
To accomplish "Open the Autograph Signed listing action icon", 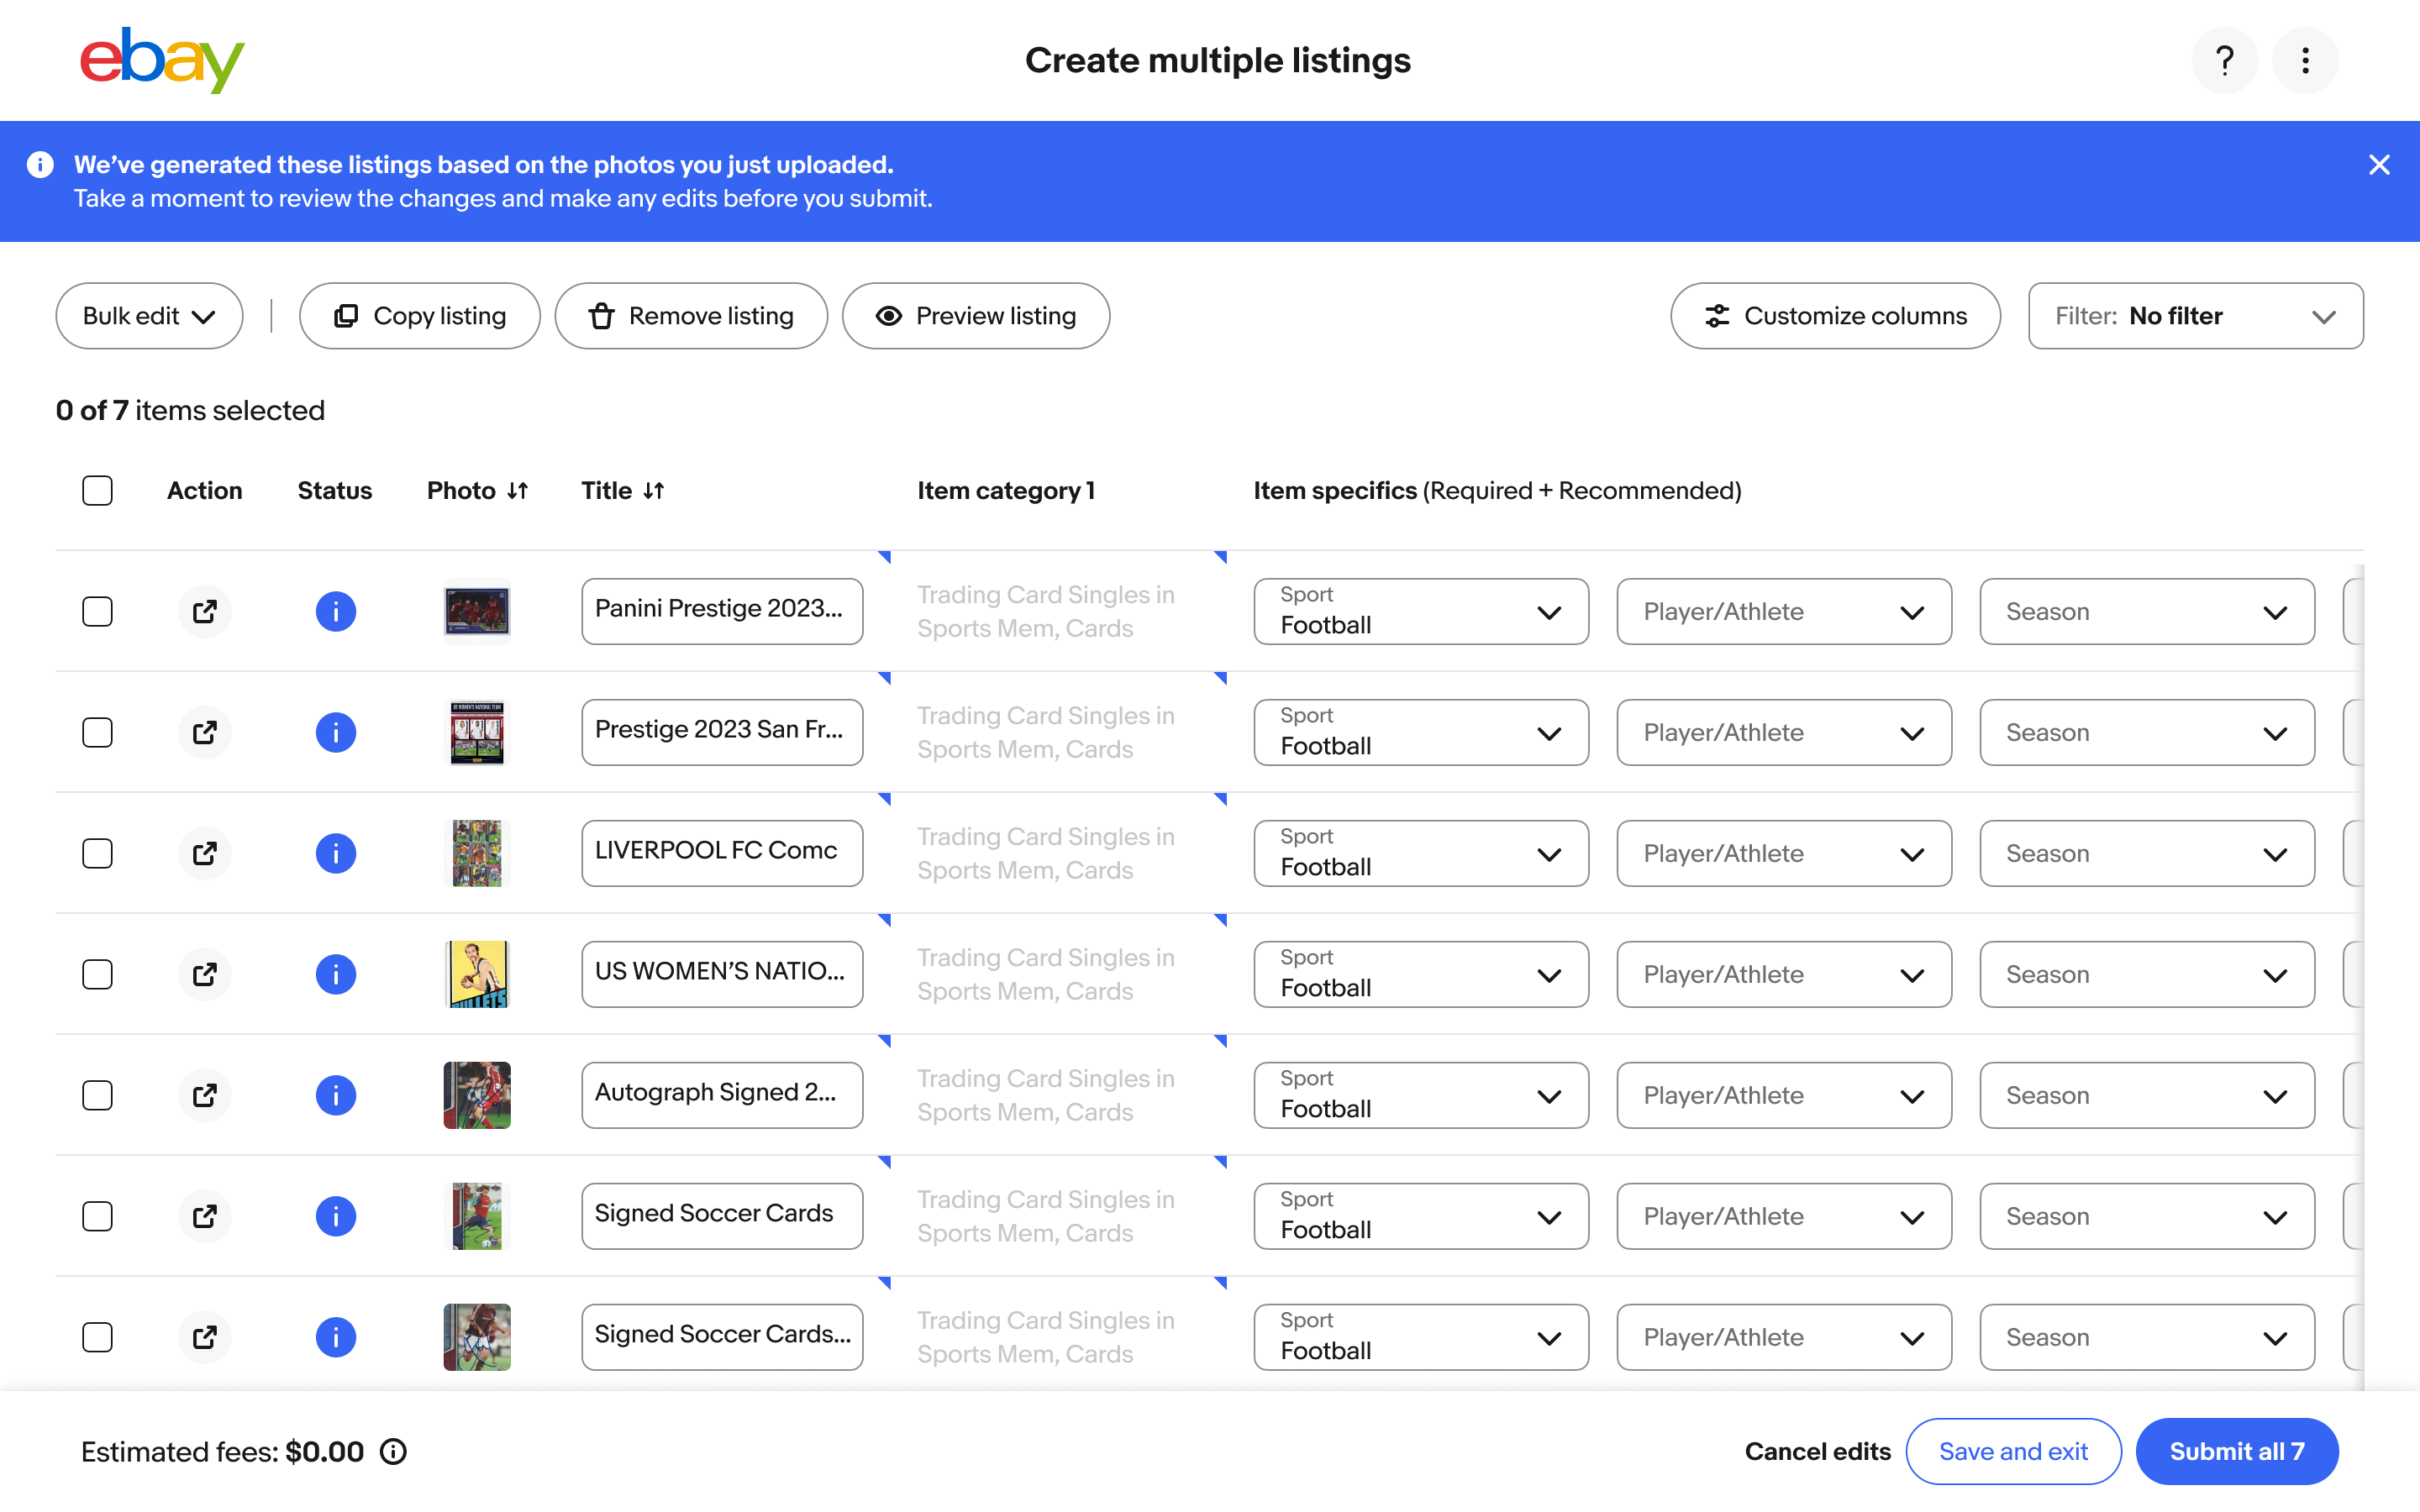I will coord(205,1095).
